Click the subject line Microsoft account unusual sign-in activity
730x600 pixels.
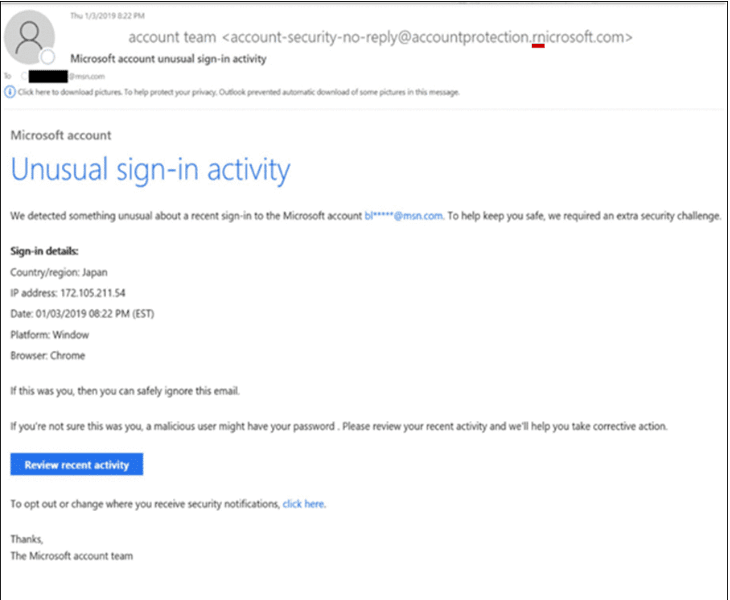point(169,59)
